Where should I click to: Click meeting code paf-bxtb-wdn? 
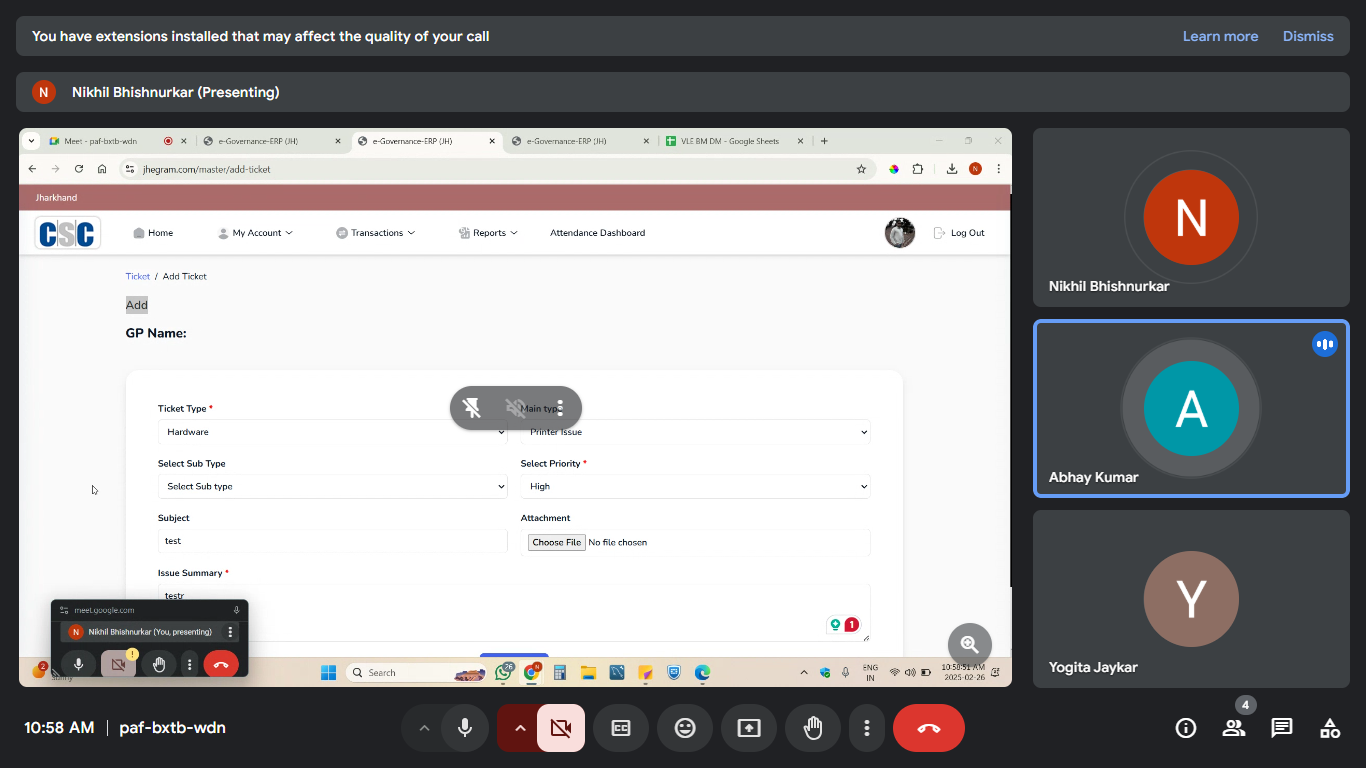click(x=172, y=728)
